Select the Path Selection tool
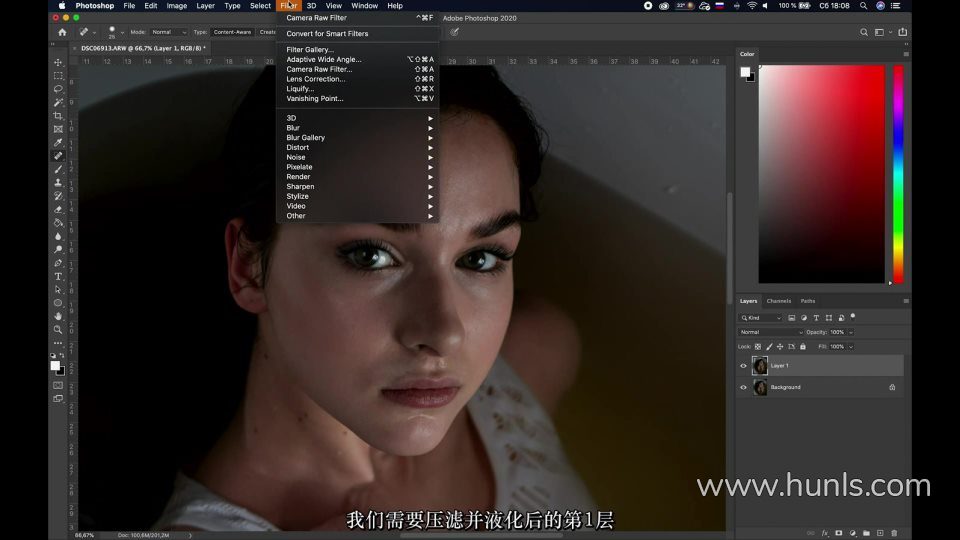 click(58, 290)
